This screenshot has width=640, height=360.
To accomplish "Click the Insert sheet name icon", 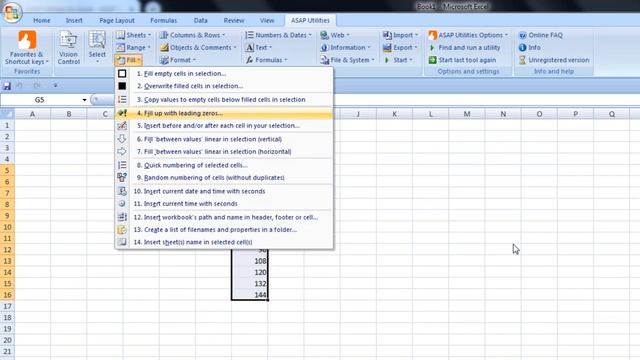I will [122, 242].
